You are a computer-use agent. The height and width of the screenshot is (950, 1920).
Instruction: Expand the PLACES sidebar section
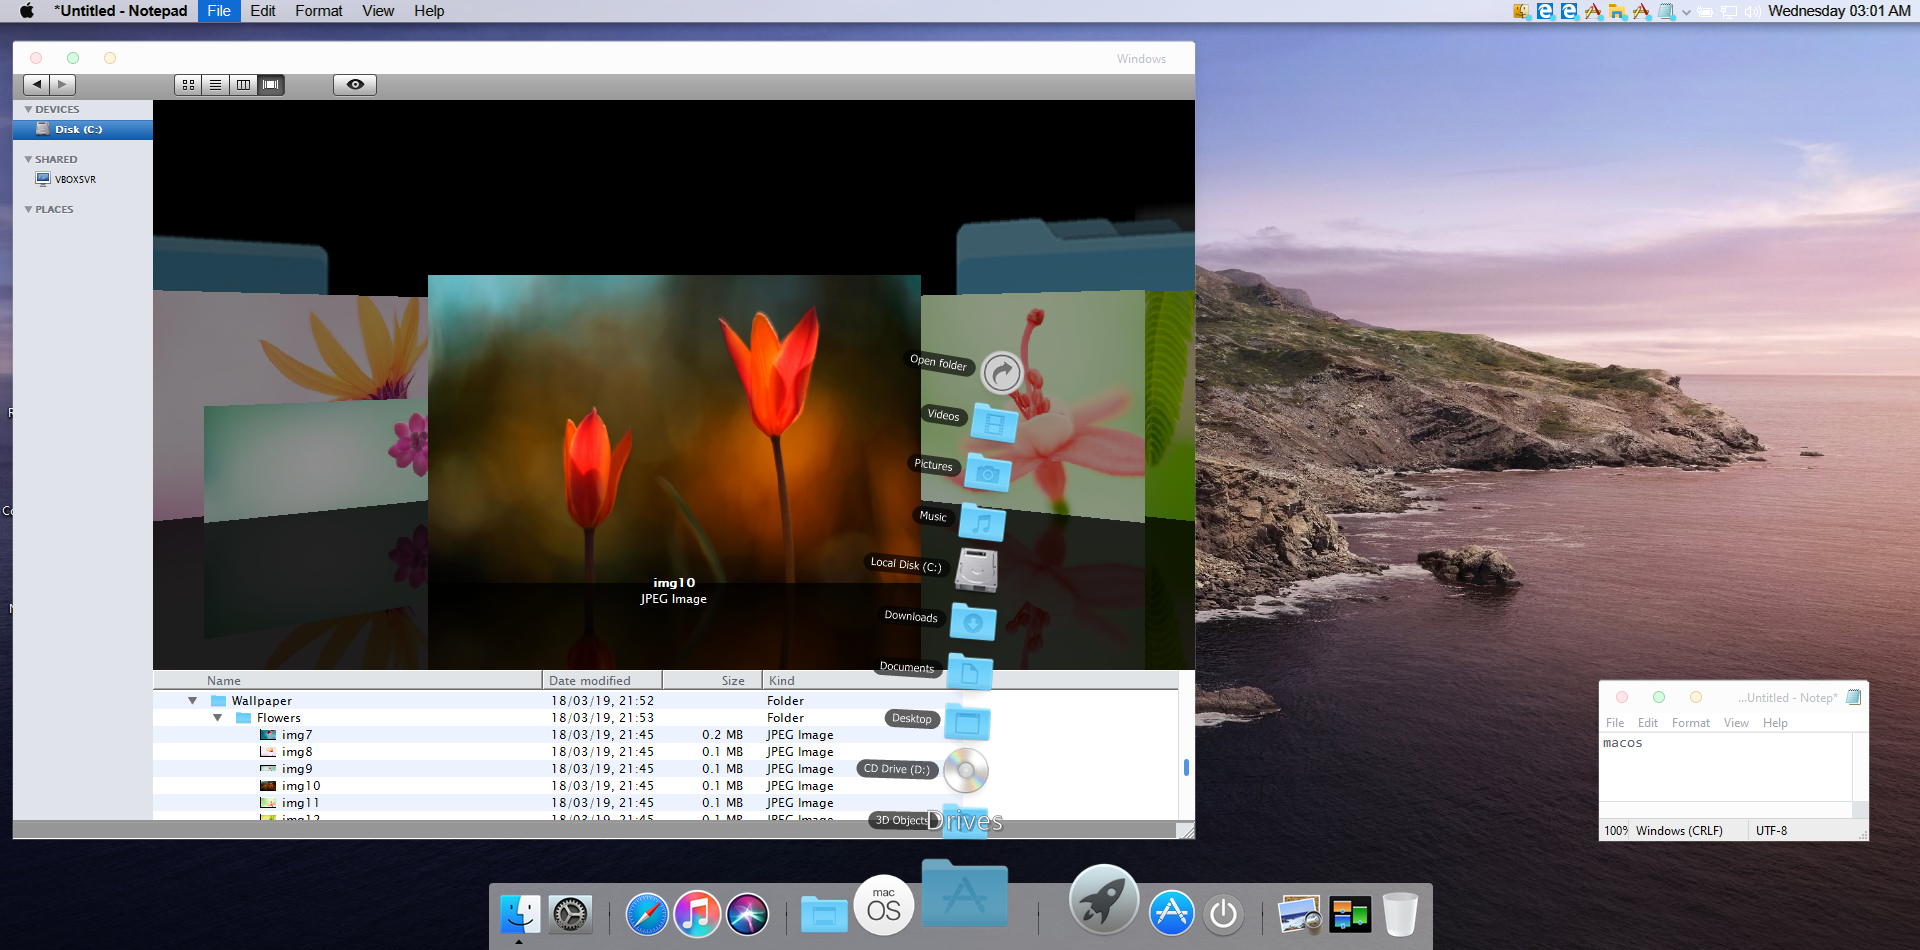coord(28,210)
